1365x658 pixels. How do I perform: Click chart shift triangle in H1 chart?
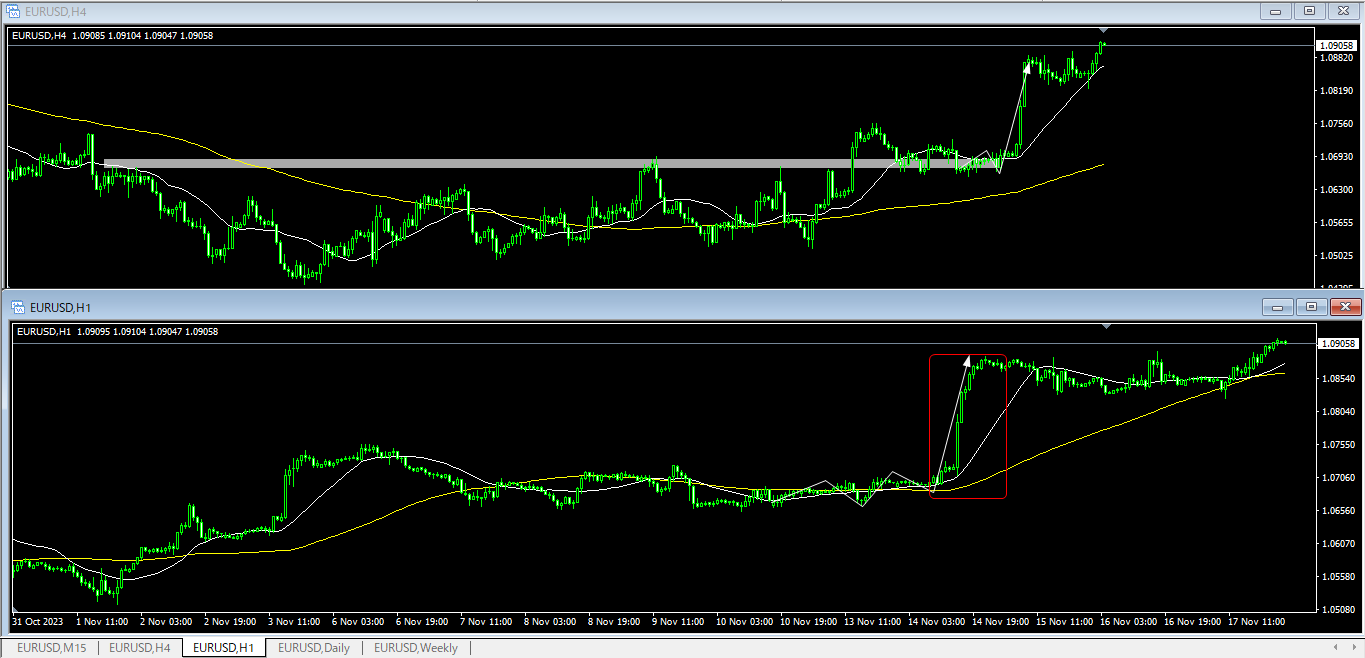click(x=1106, y=327)
